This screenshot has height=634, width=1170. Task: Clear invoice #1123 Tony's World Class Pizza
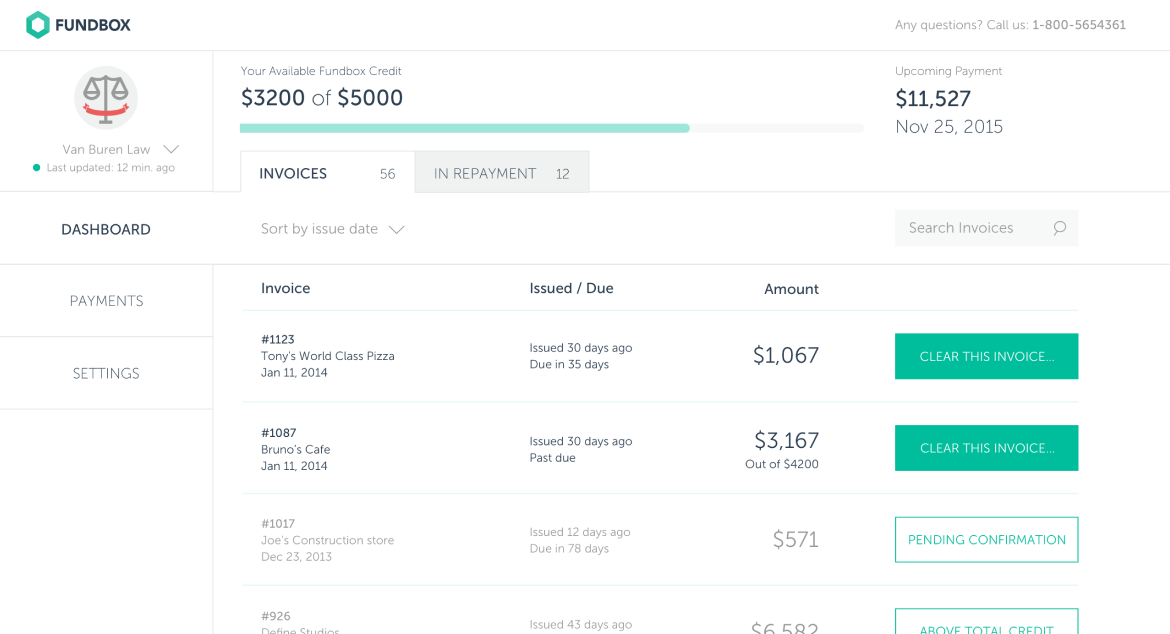[986, 356]
